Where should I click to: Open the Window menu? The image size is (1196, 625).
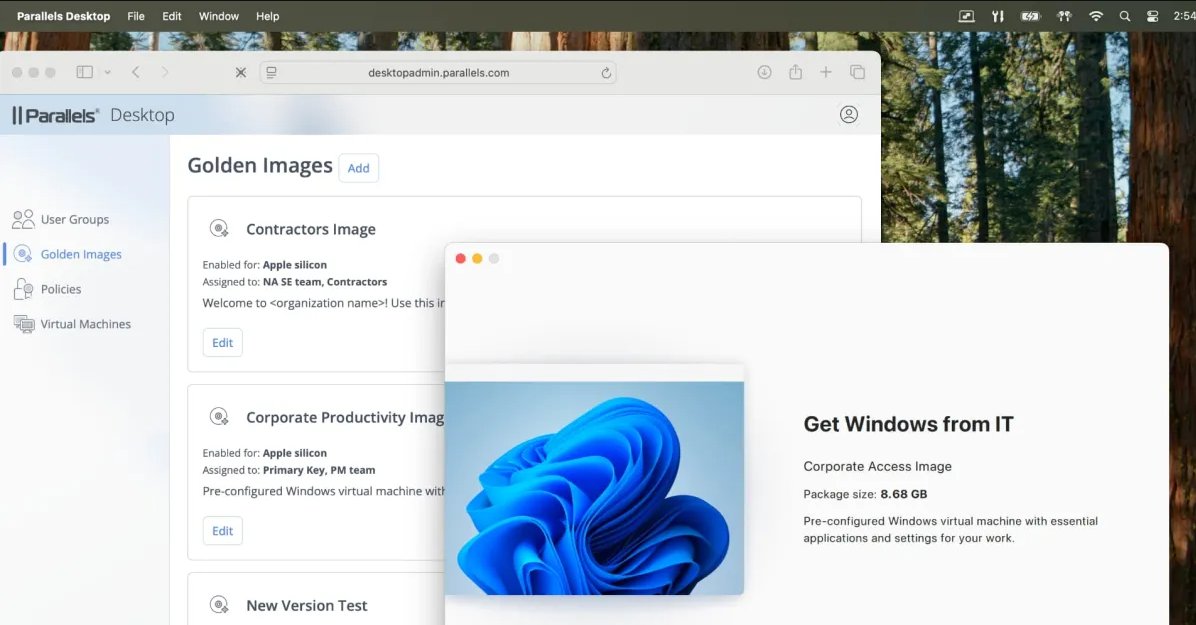(x=219, y=16)
